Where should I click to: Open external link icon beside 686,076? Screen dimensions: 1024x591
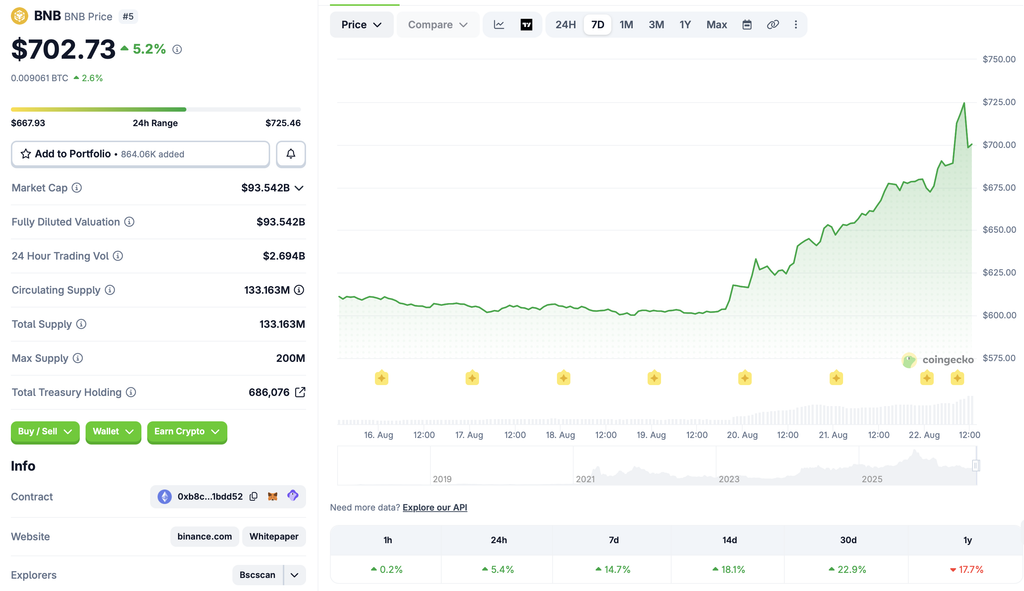[x=300, y=392]
